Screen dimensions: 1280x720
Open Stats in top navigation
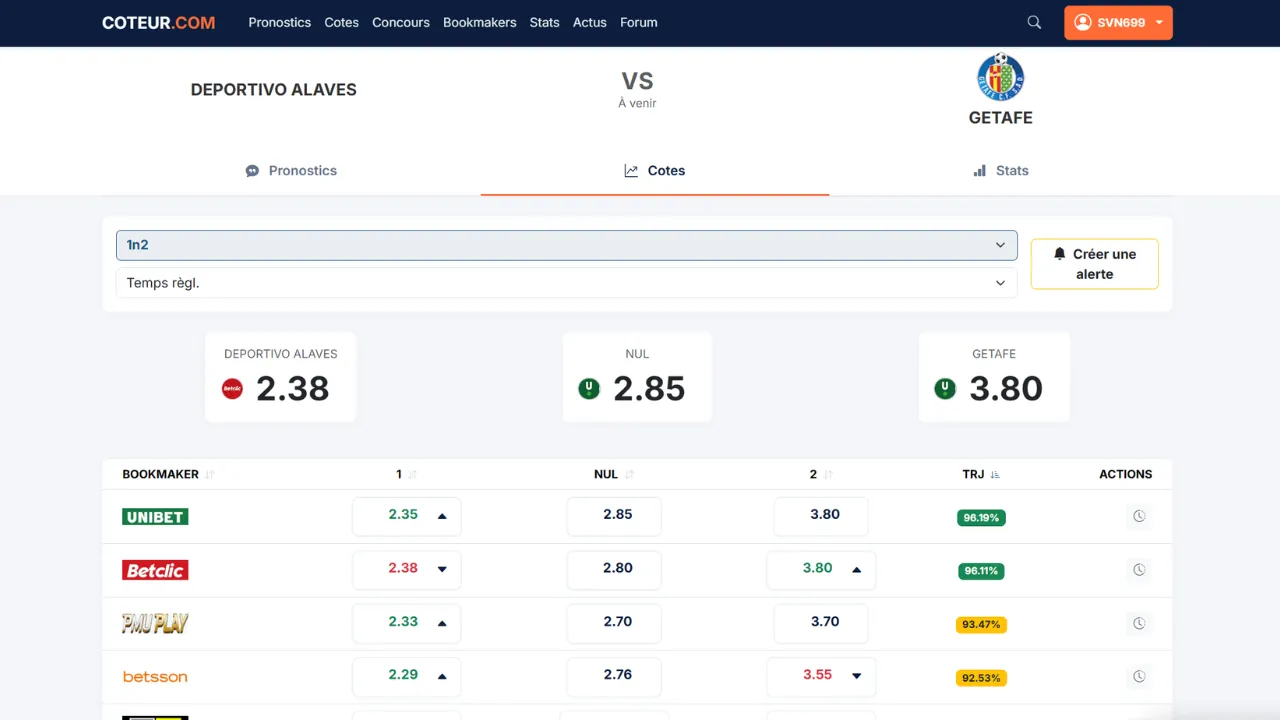[545, 22]
